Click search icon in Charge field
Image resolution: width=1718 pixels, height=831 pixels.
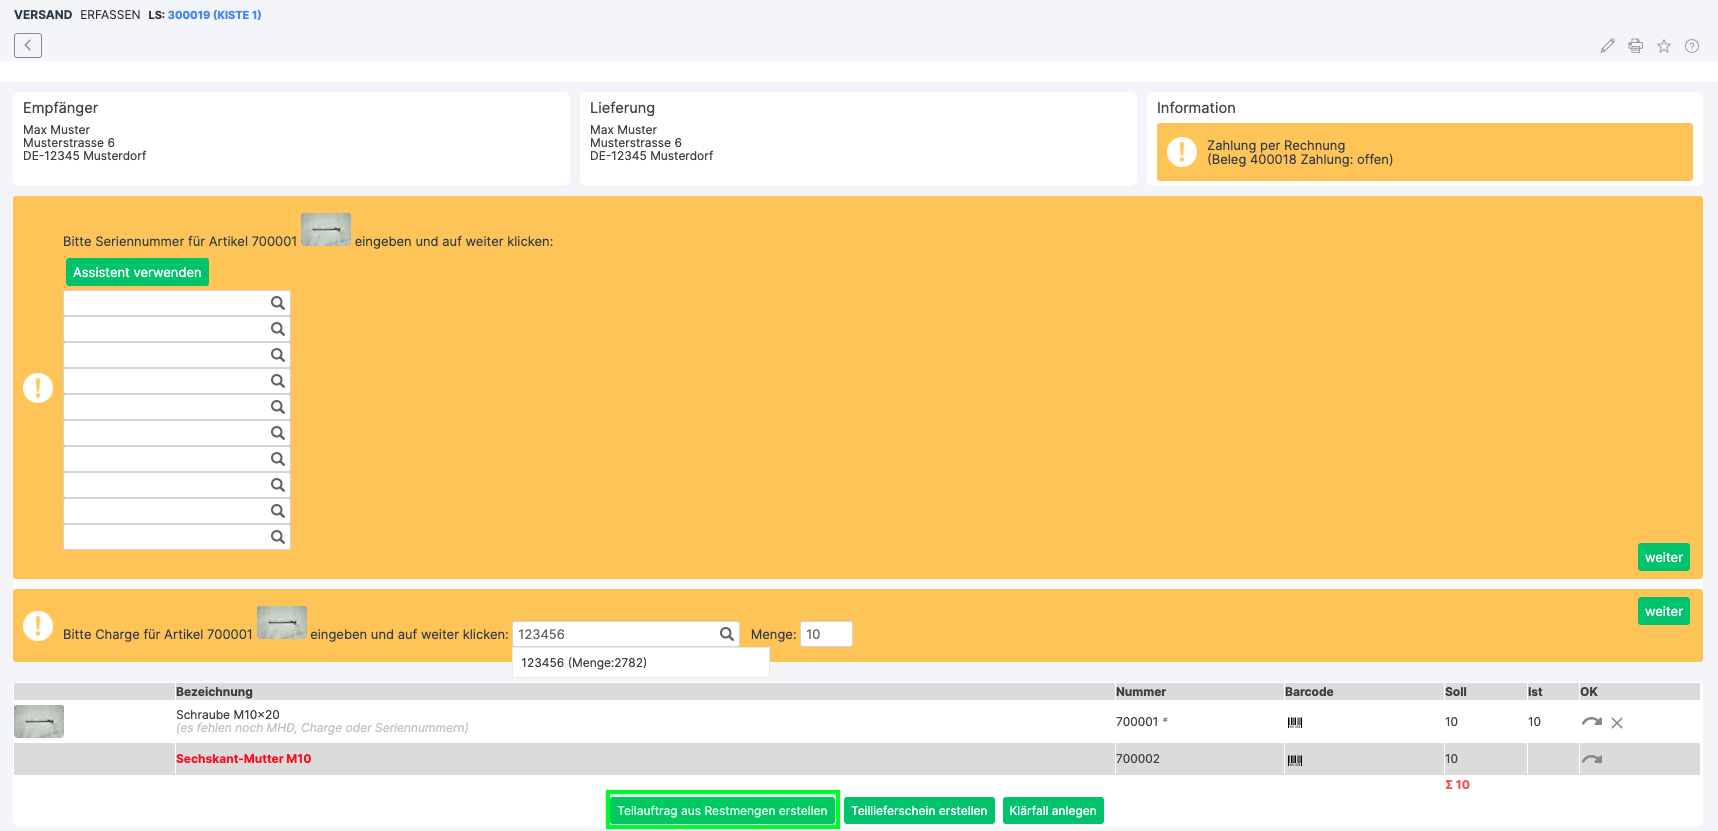[727, 634]
